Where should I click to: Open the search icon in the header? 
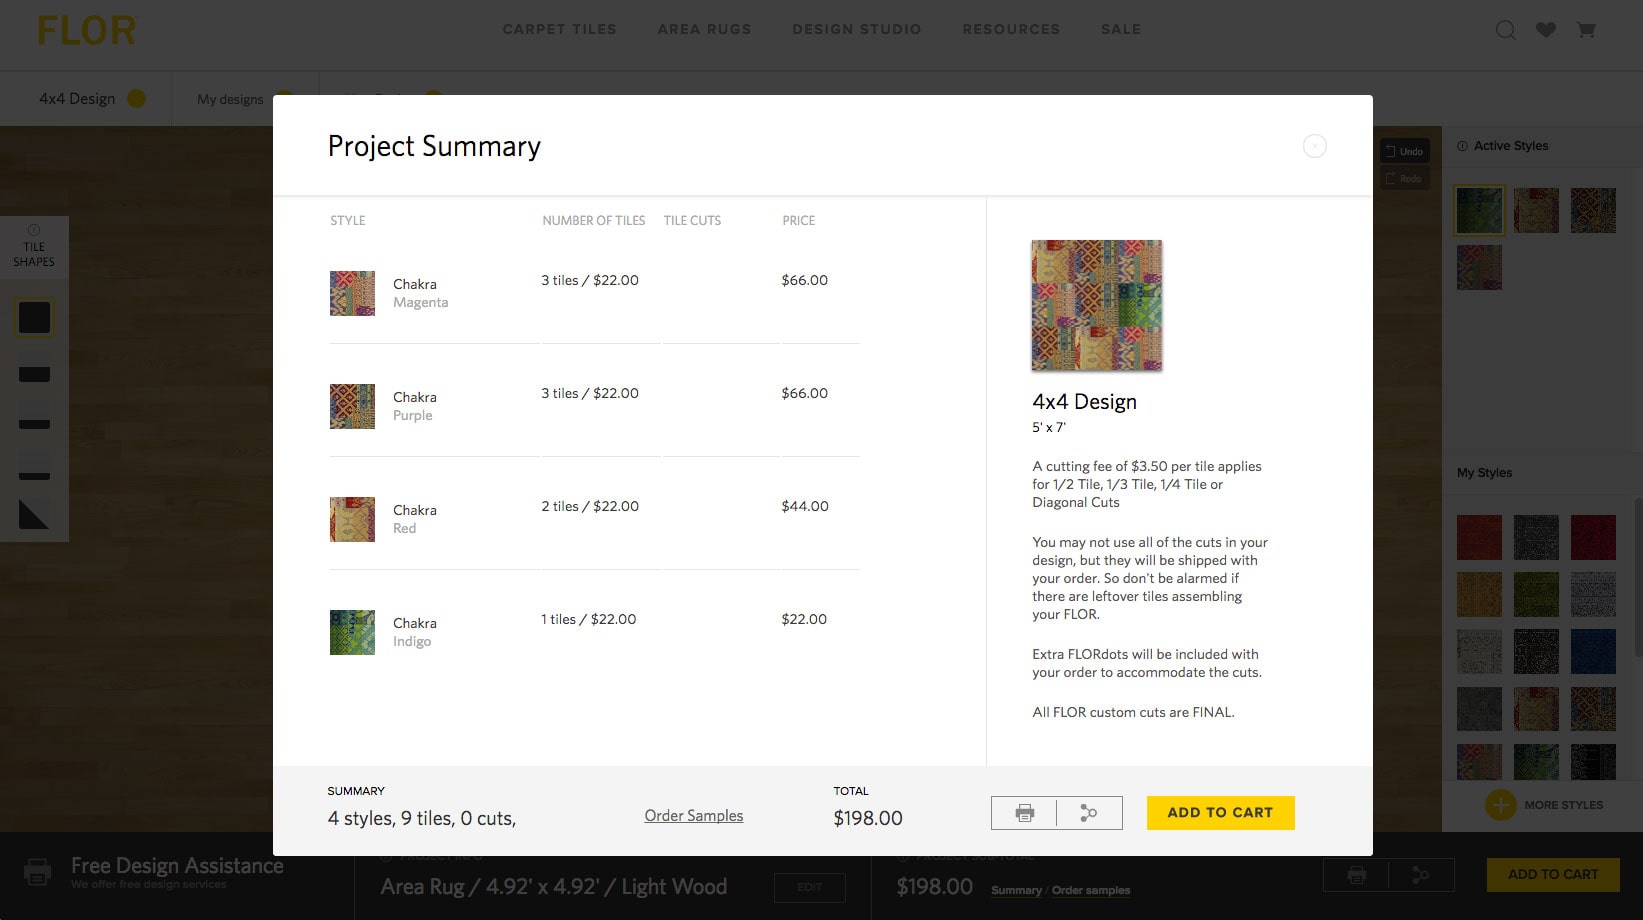1505,30
